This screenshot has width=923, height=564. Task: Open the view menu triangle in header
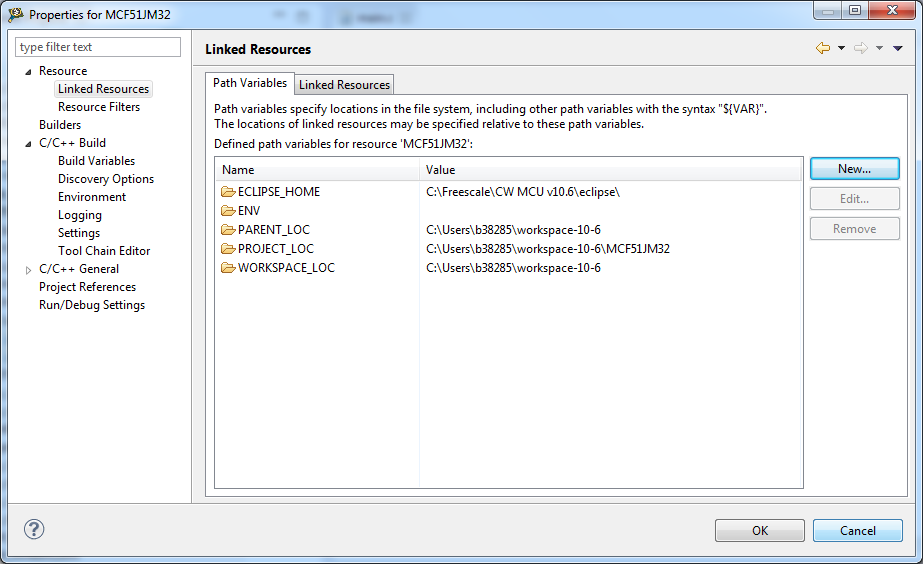898,48
